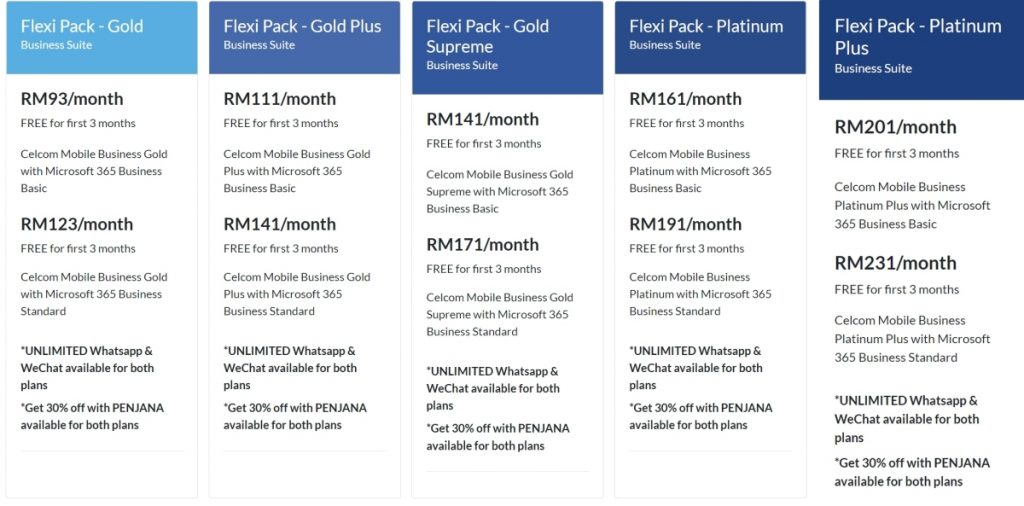Click Gold card's PENJANA 30% off note

click(92, 416)
